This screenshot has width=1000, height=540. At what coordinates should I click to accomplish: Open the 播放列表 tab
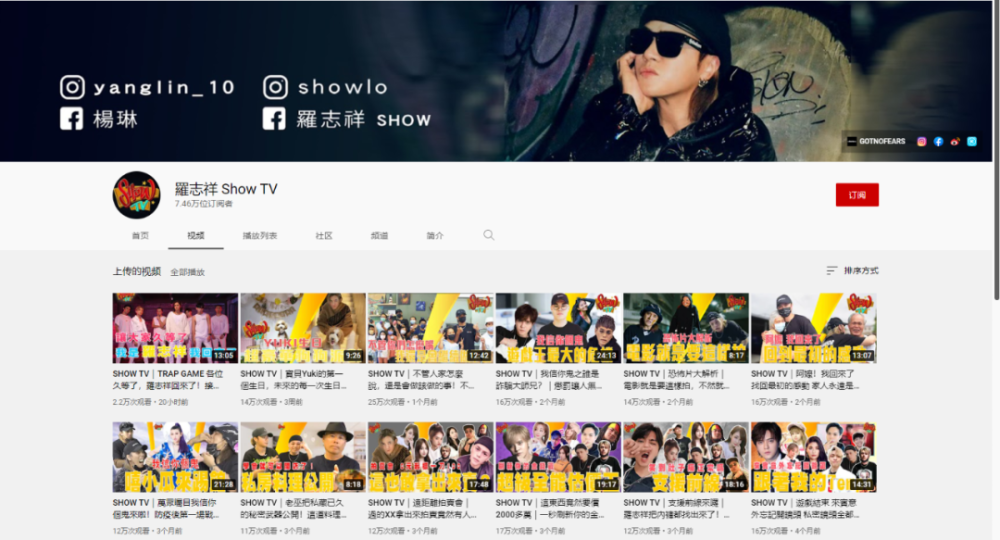[x=260, y=235]
